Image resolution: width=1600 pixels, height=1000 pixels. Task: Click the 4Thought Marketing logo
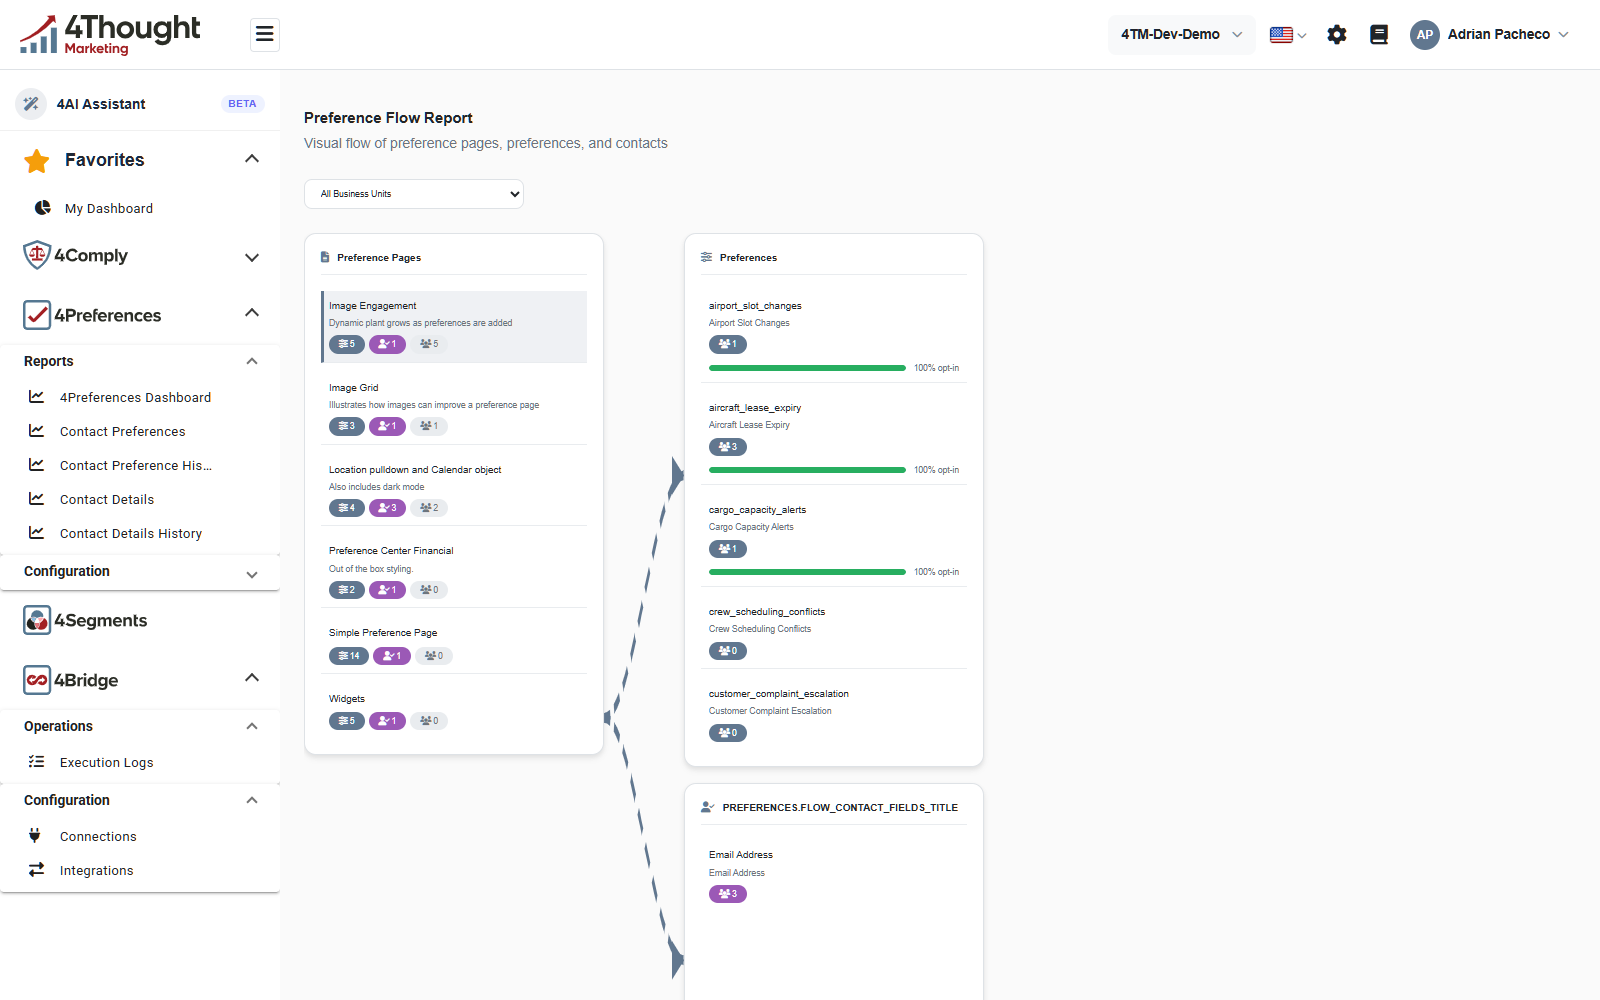(x=110, y=35)
